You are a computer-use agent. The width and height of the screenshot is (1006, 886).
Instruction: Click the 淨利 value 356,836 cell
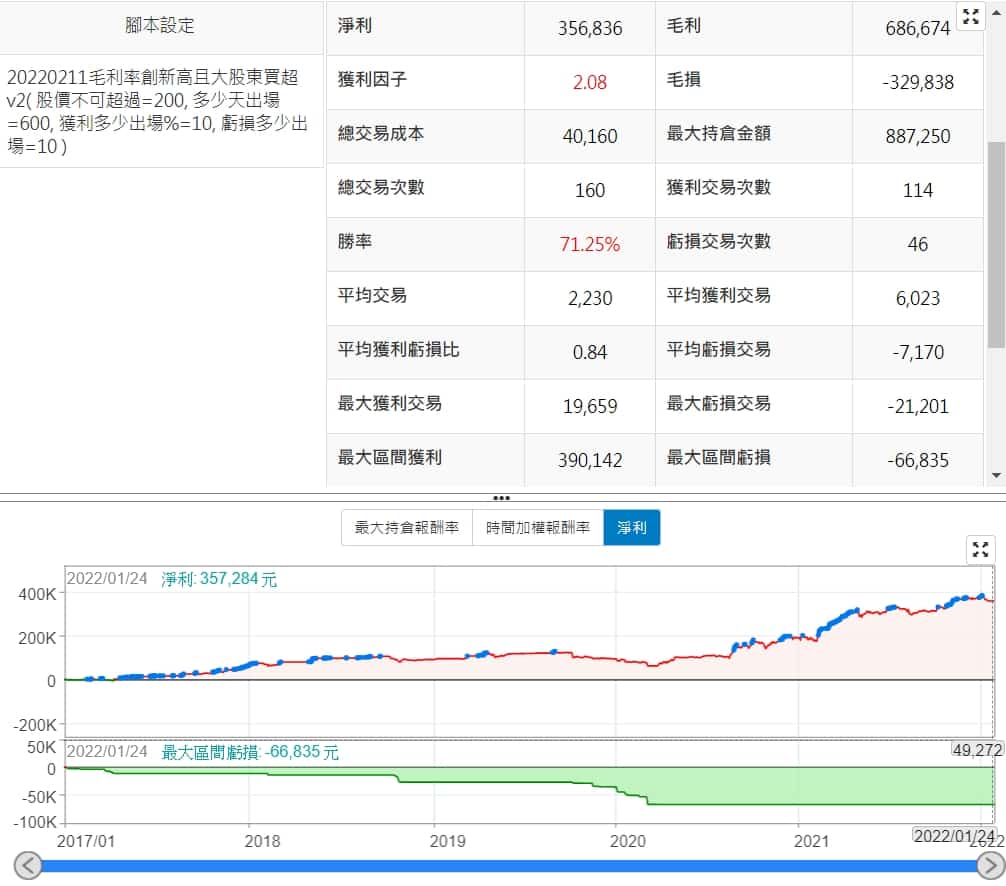[590, 28]
